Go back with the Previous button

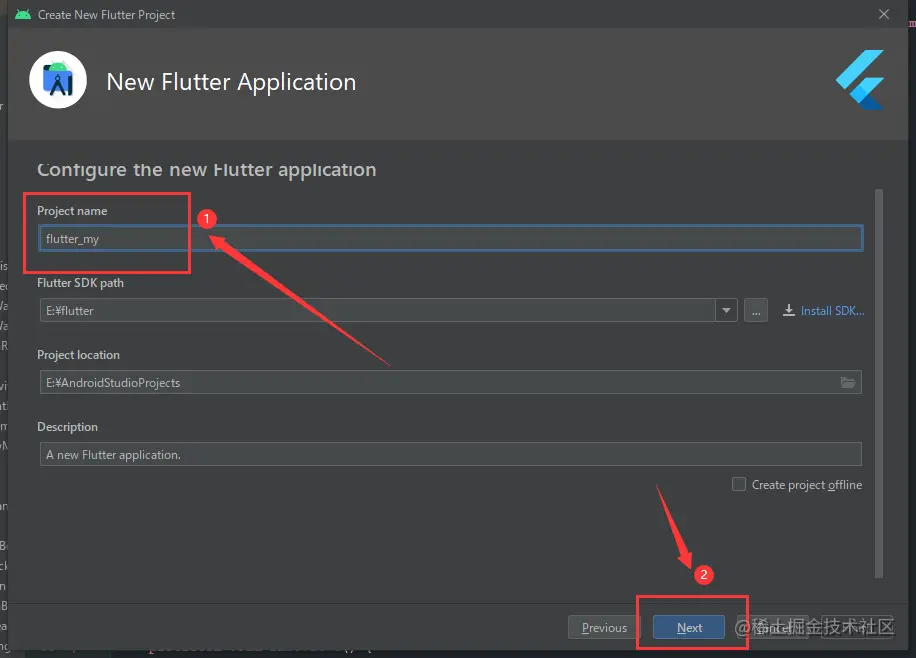(604, 627)
